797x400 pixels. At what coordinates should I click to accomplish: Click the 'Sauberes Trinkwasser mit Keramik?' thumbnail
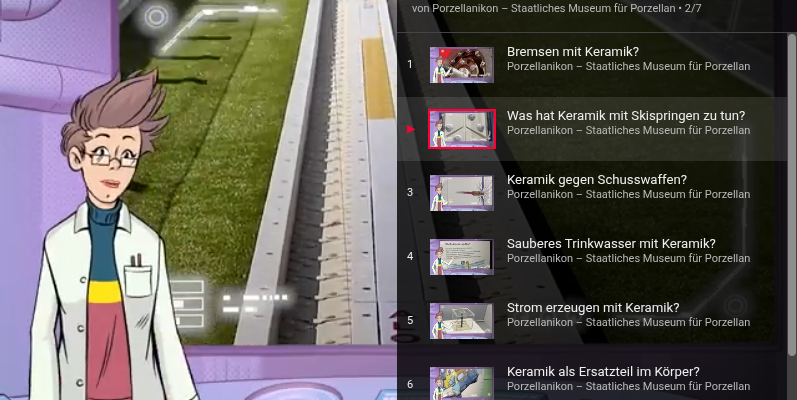(x=462, y=257)
